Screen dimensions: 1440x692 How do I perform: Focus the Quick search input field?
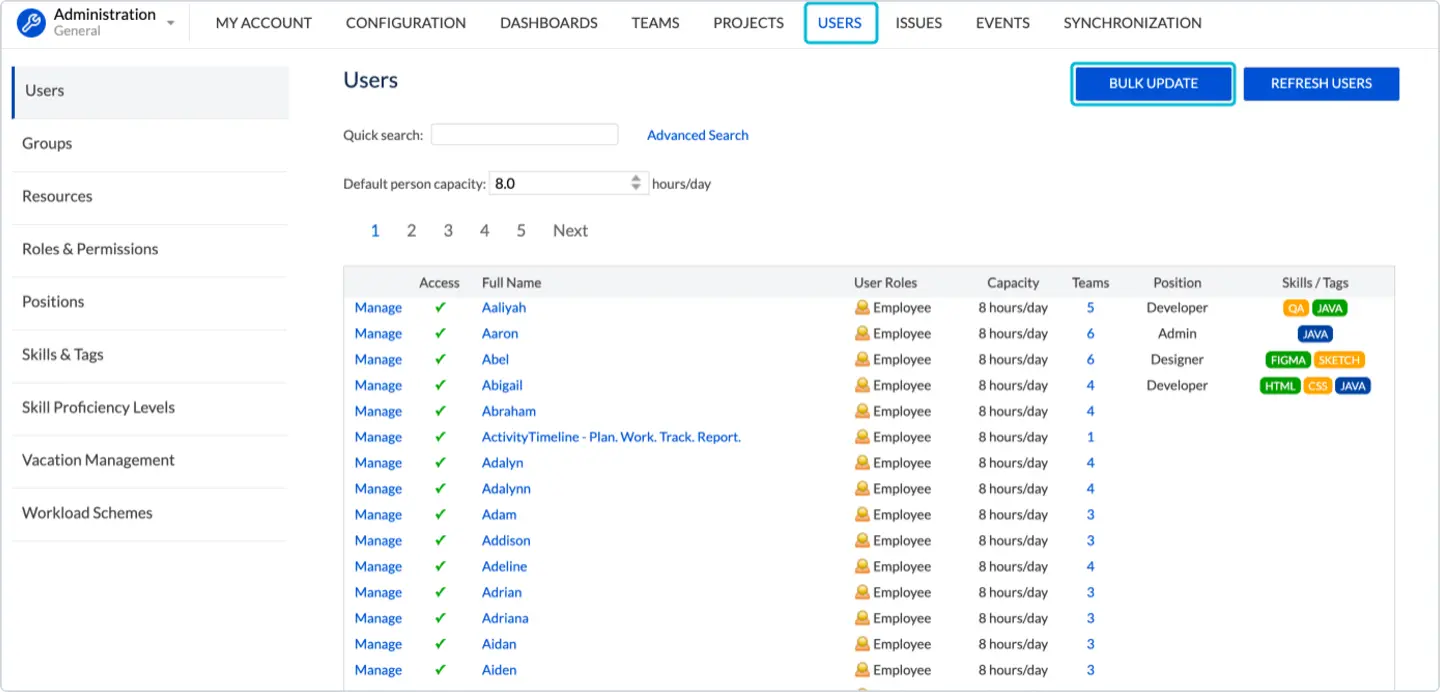[524, 135]
